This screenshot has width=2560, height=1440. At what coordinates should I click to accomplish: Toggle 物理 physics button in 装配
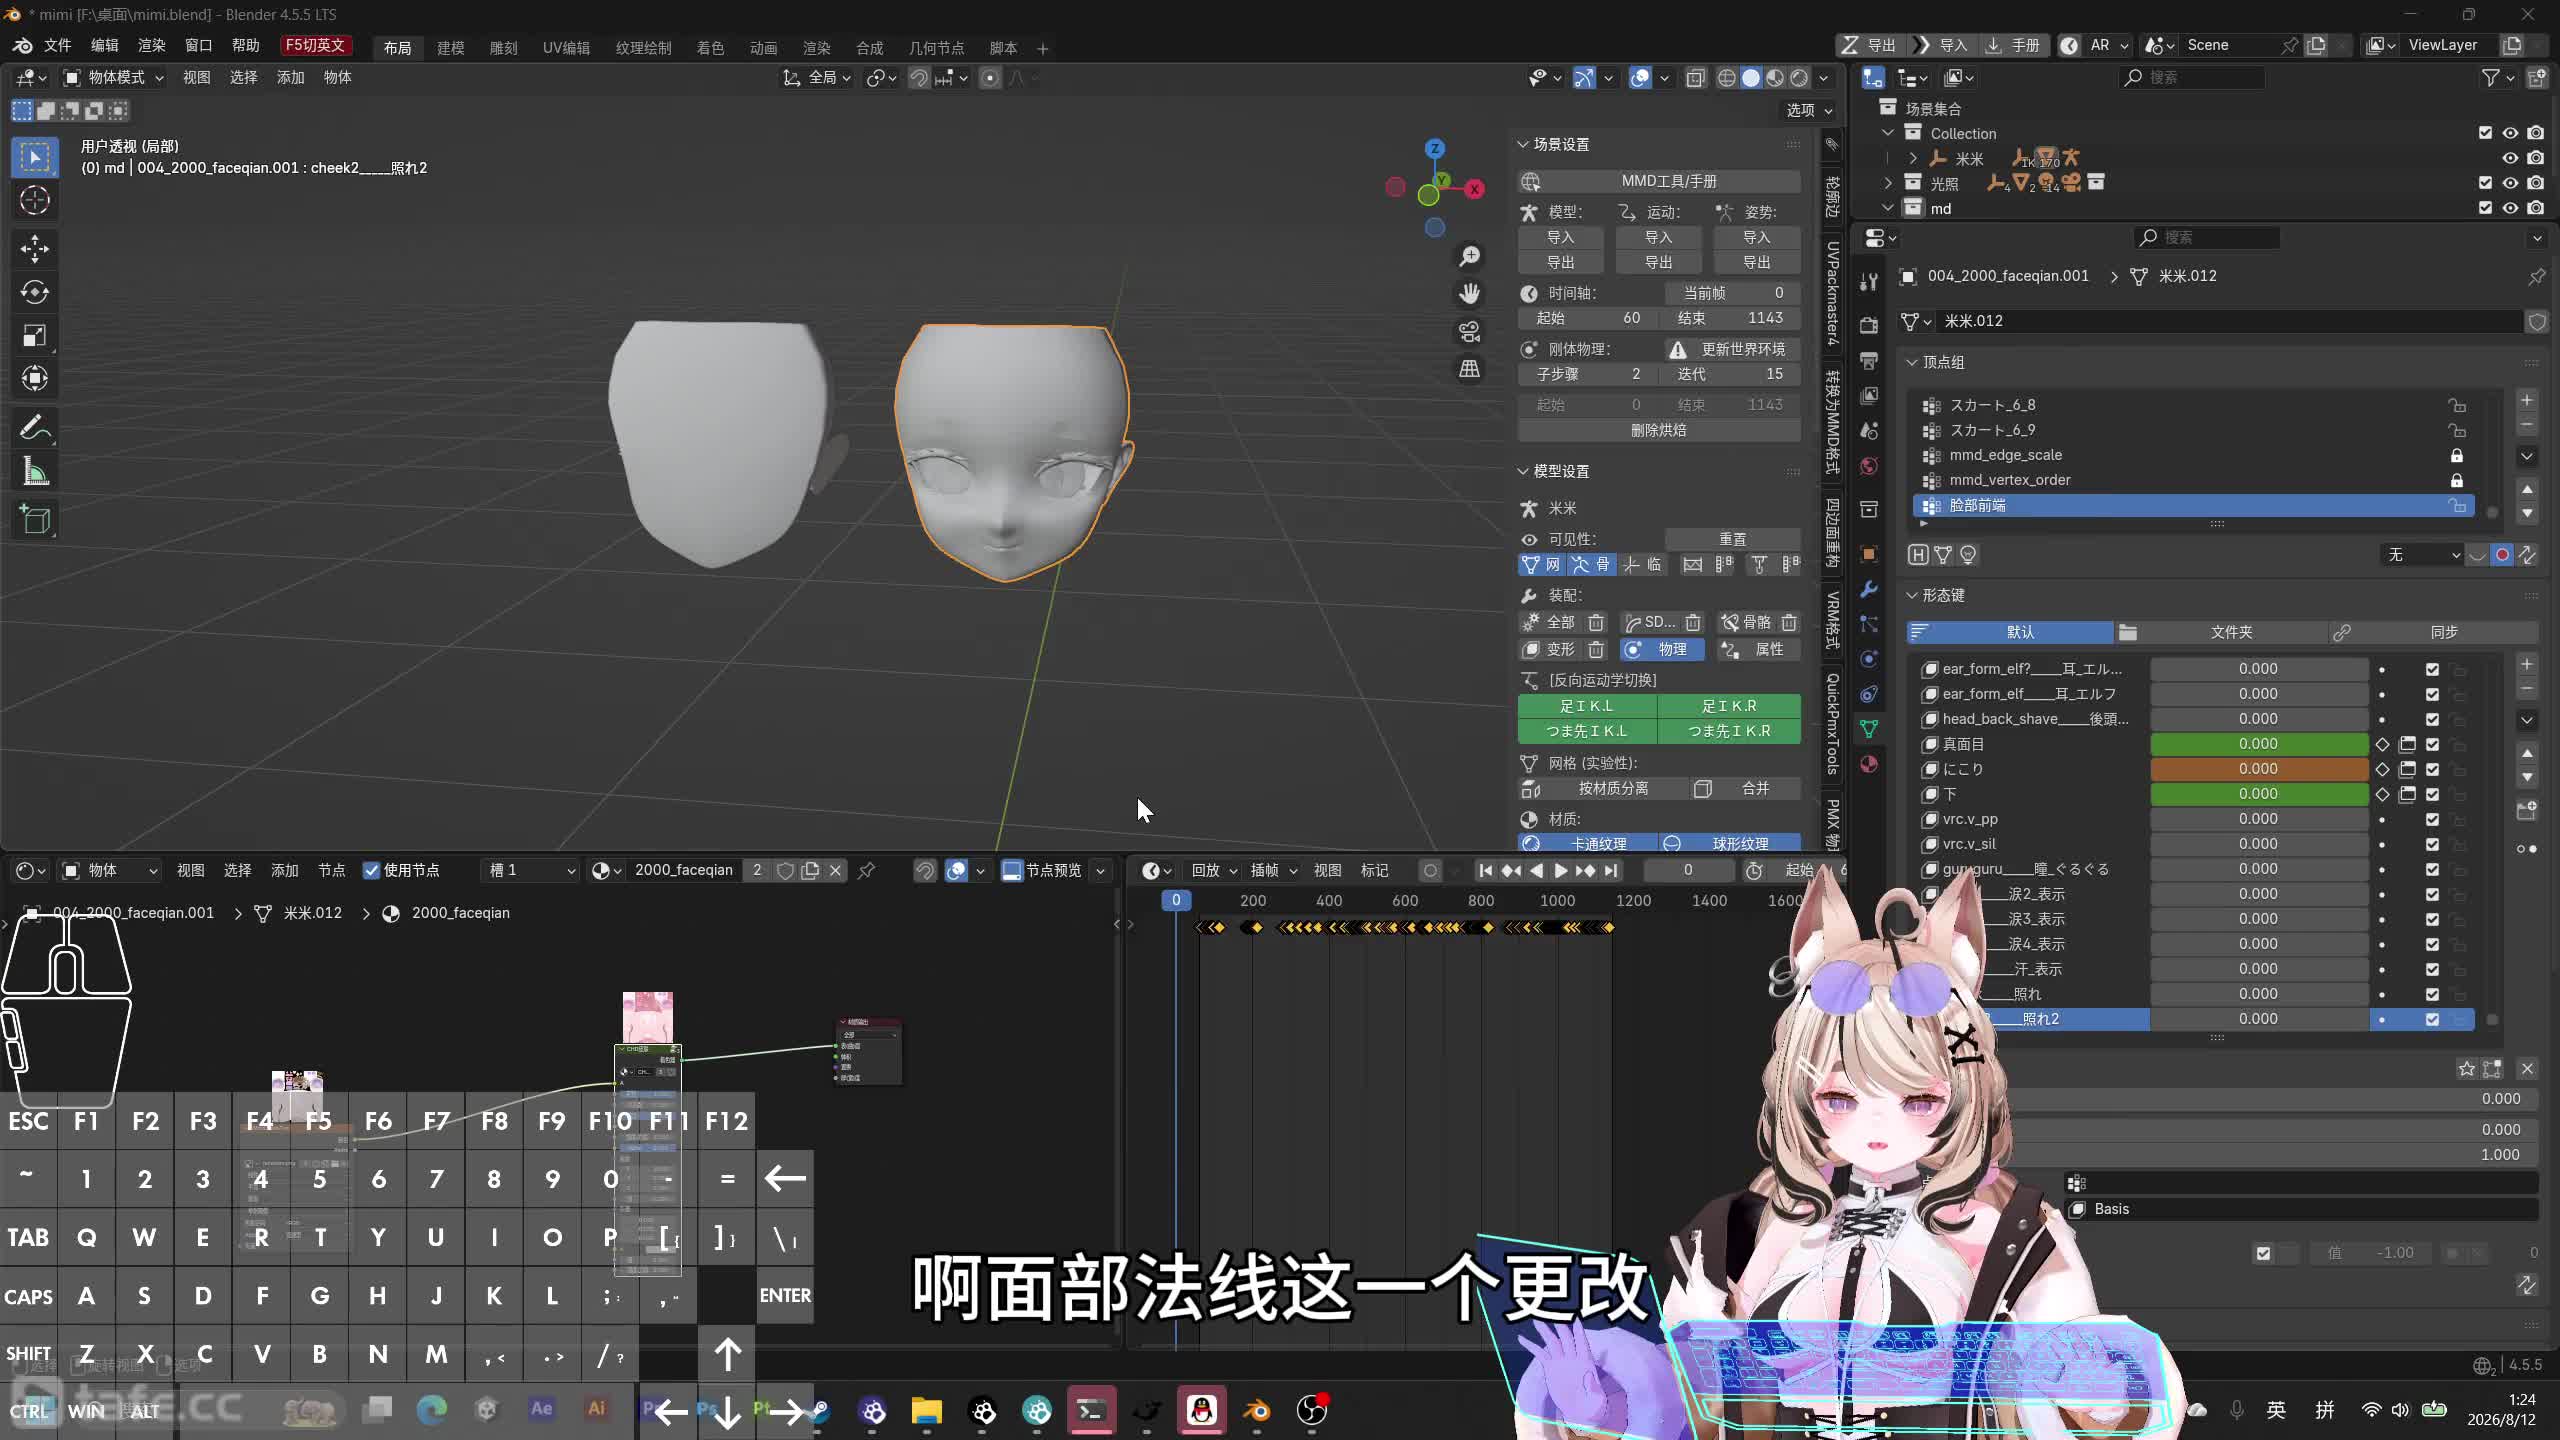tap(1661, 649)
